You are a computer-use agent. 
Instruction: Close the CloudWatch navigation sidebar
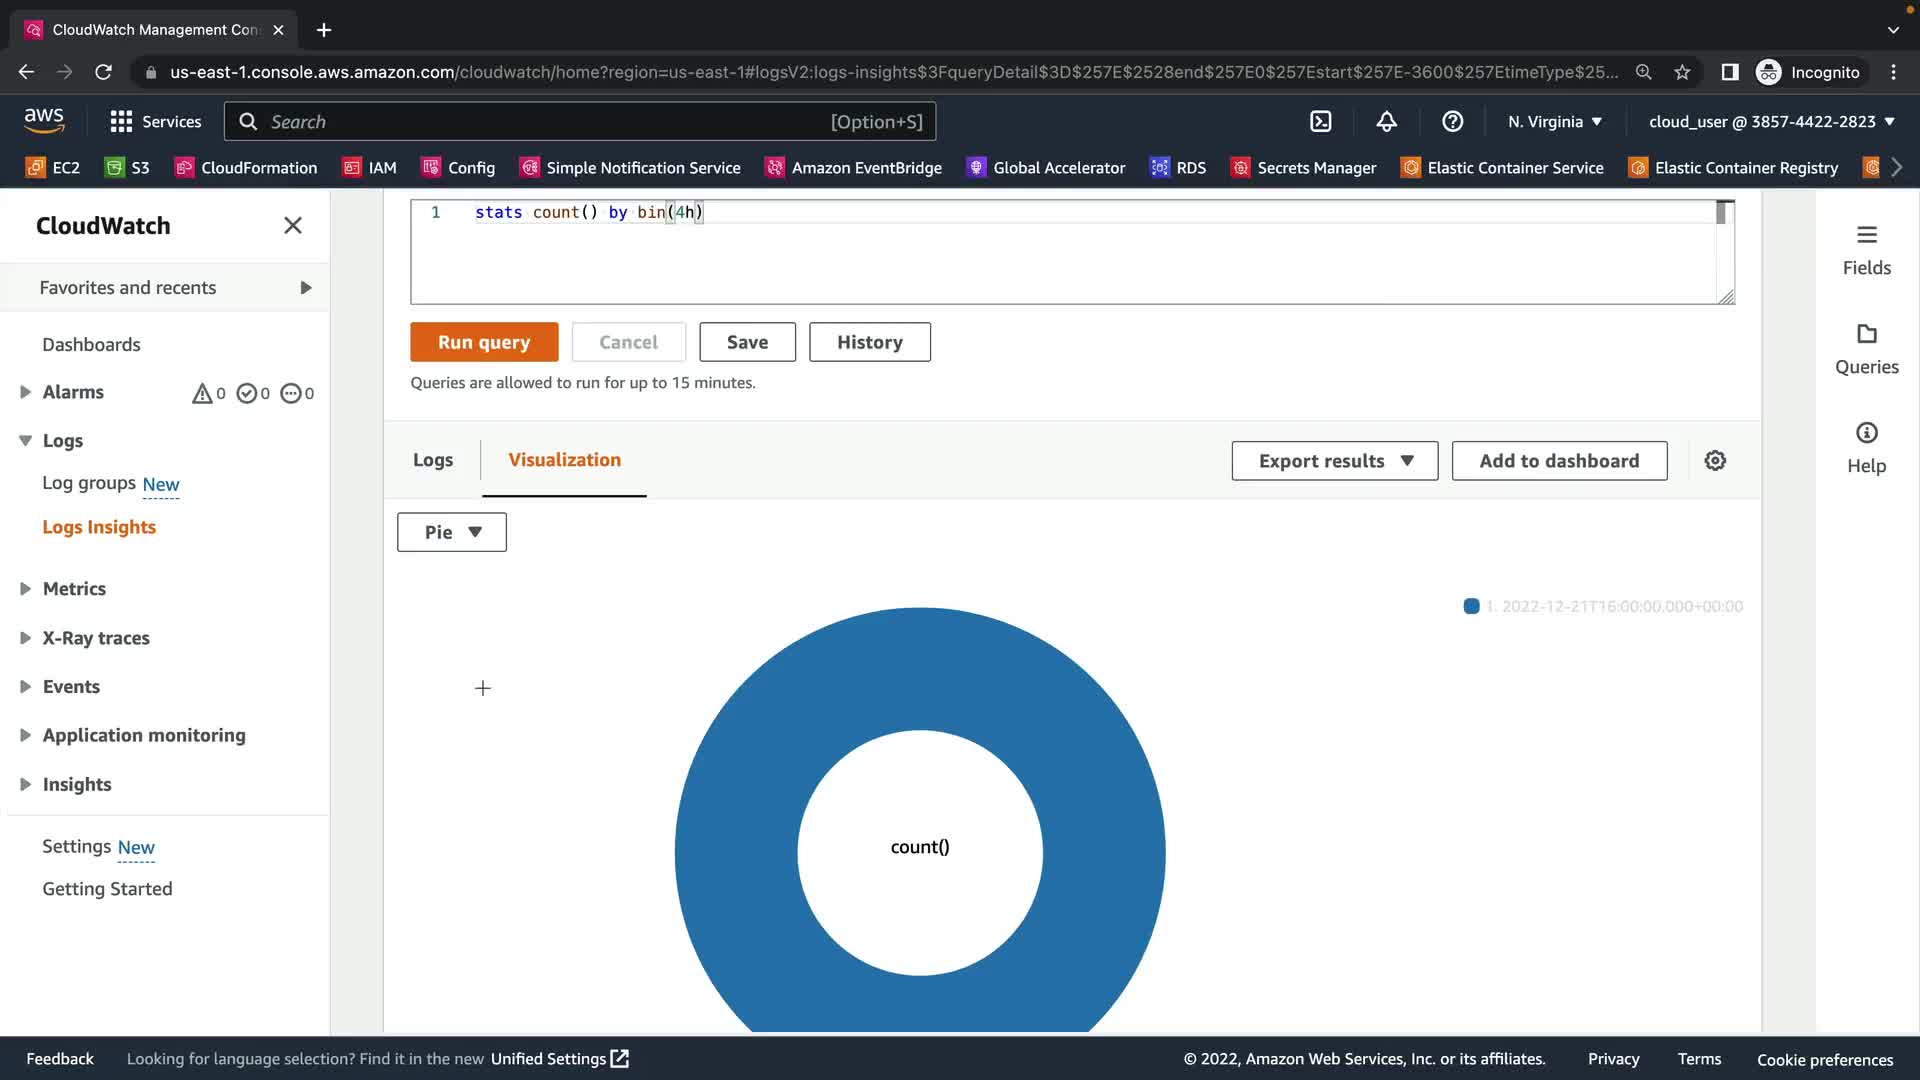click(292, 226)
